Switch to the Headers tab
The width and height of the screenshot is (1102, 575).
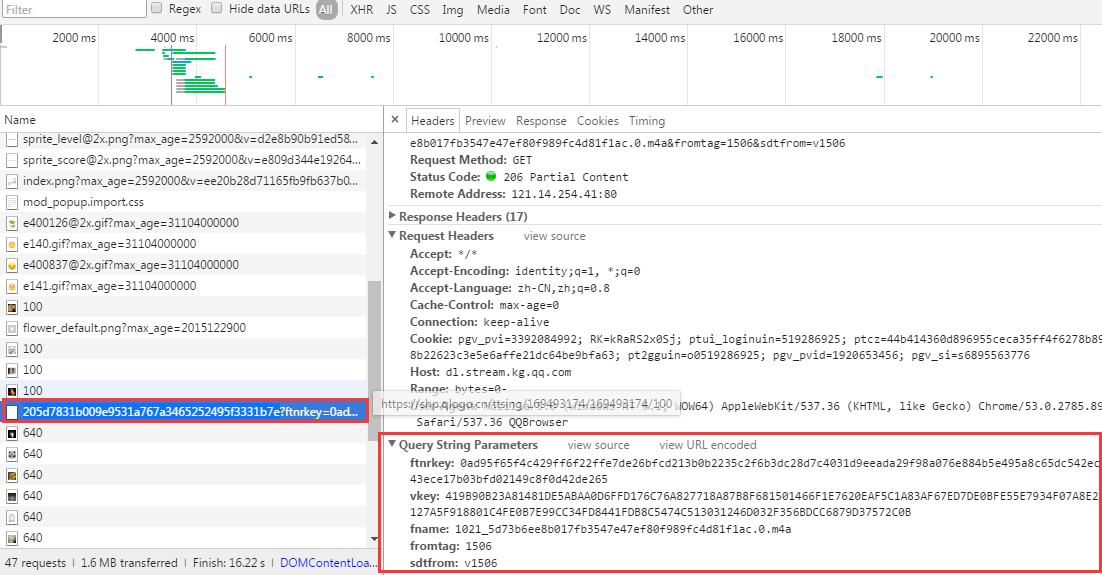[x=433, y=121]
